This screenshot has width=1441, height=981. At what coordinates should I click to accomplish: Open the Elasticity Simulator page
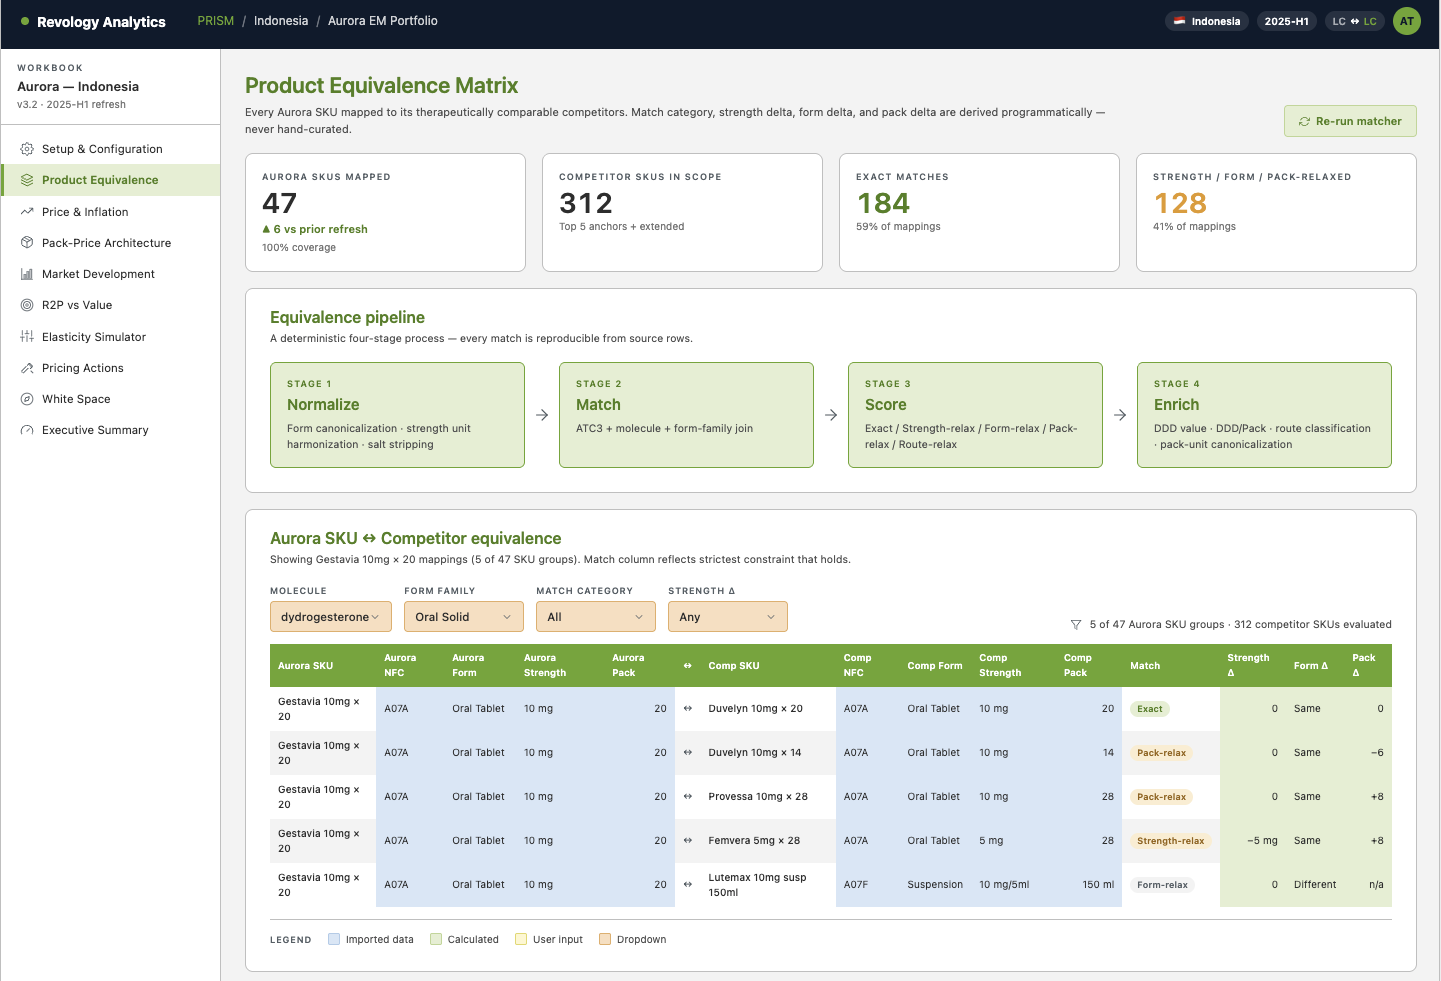pyautogui.click(x=110, y=337)
